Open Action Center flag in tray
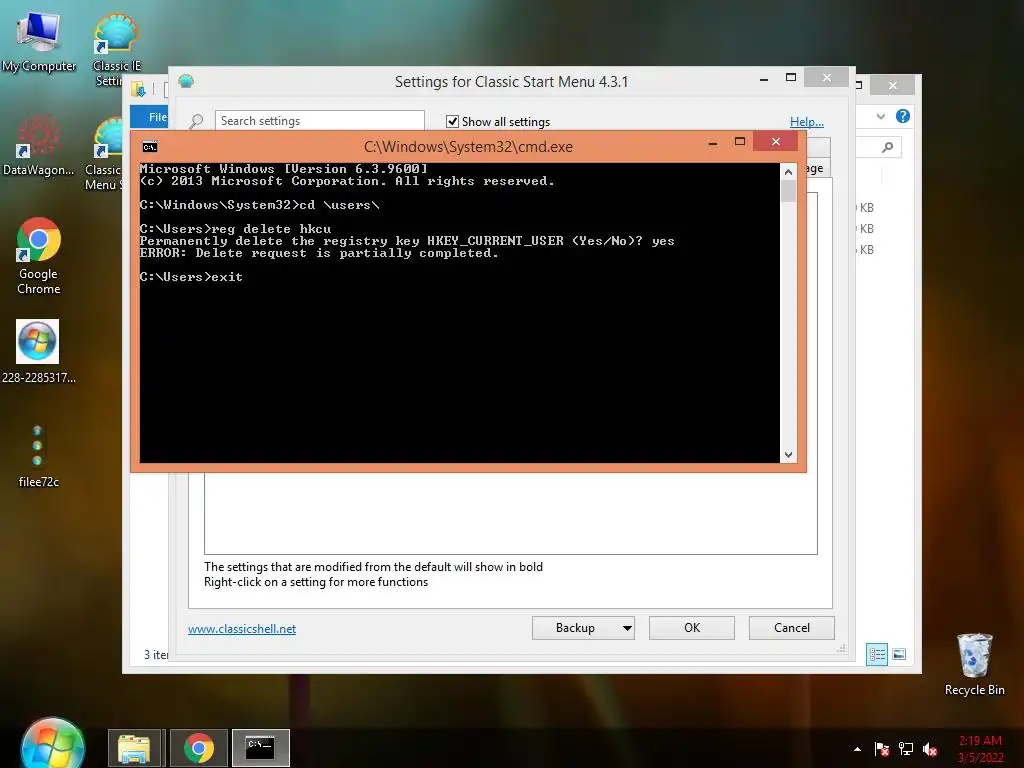 pyautogui.click(x=882, y=749)
